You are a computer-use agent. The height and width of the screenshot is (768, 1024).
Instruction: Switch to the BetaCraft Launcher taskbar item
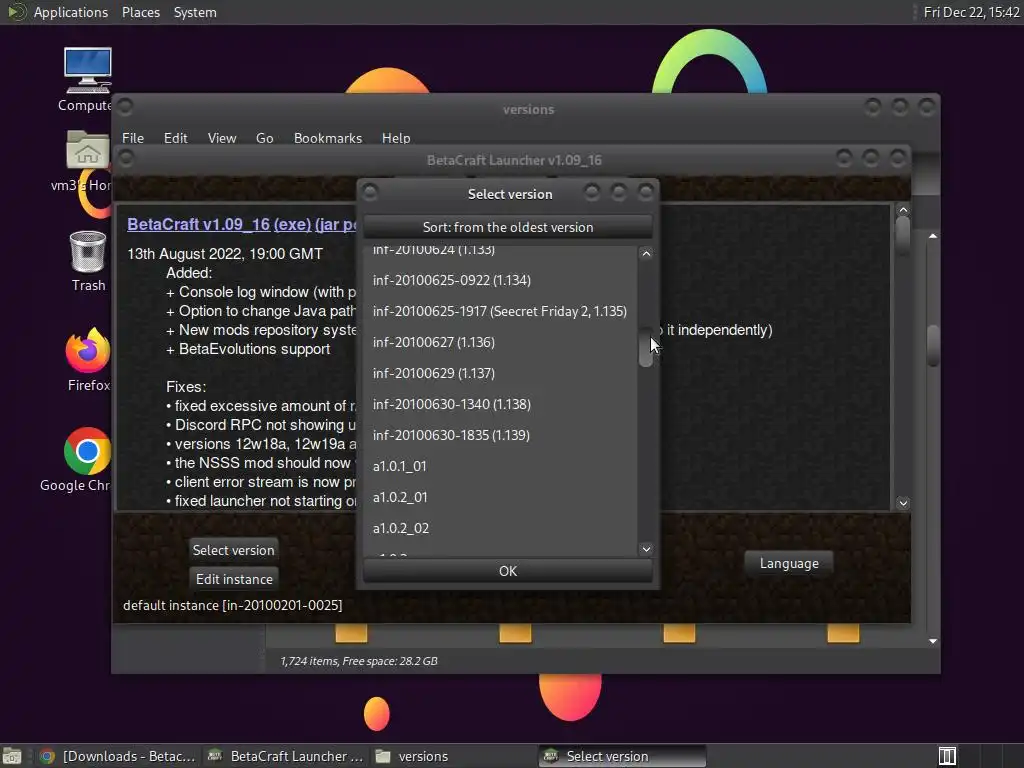[285, 756]
